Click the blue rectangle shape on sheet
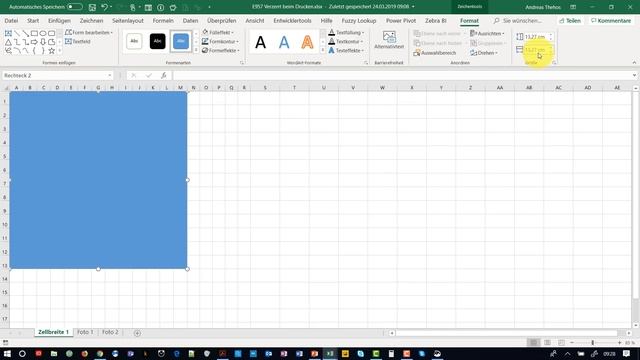Screen dimensions: 640x360 pyautogui.click(x=98, y=180)
